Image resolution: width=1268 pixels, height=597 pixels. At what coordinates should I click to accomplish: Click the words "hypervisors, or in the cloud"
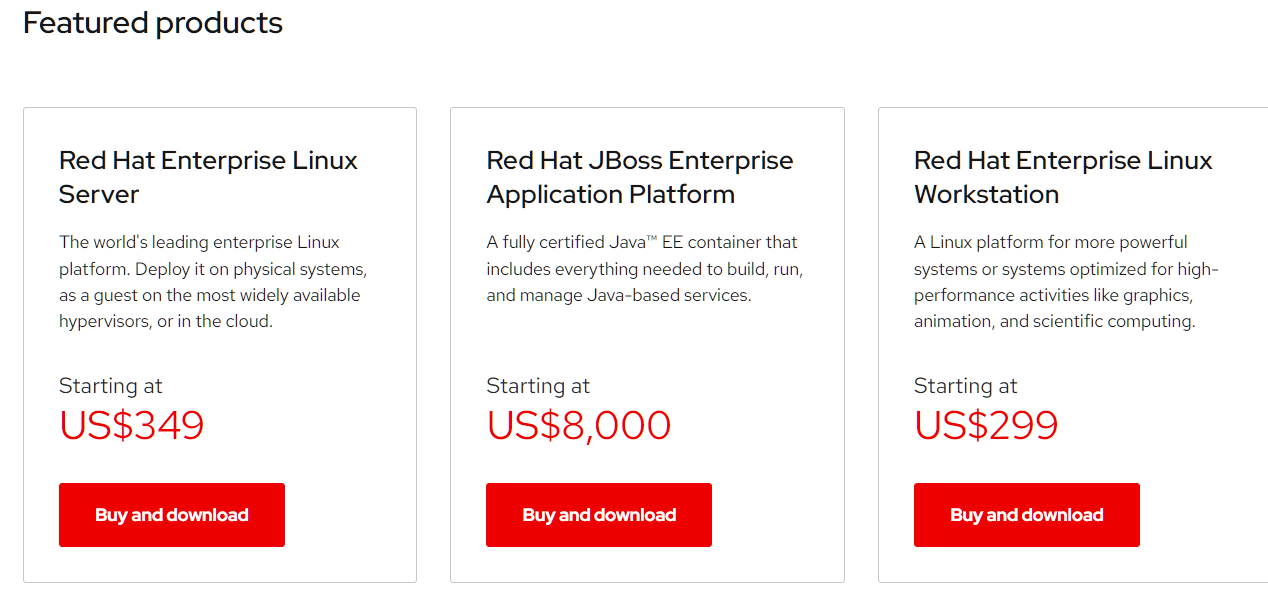click(x=166, y=322)
